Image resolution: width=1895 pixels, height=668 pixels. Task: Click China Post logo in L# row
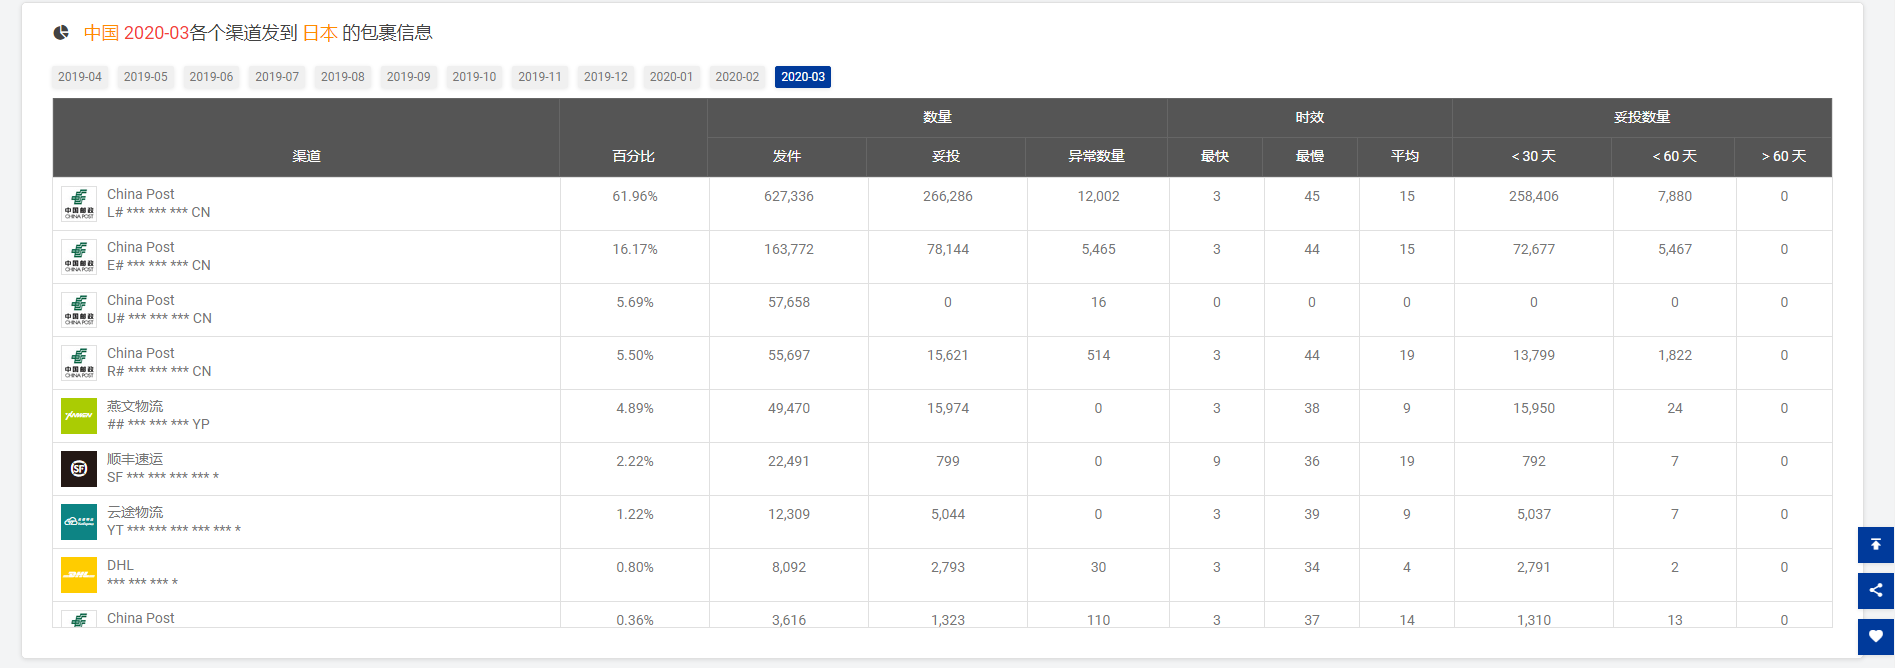pos(79,203)
